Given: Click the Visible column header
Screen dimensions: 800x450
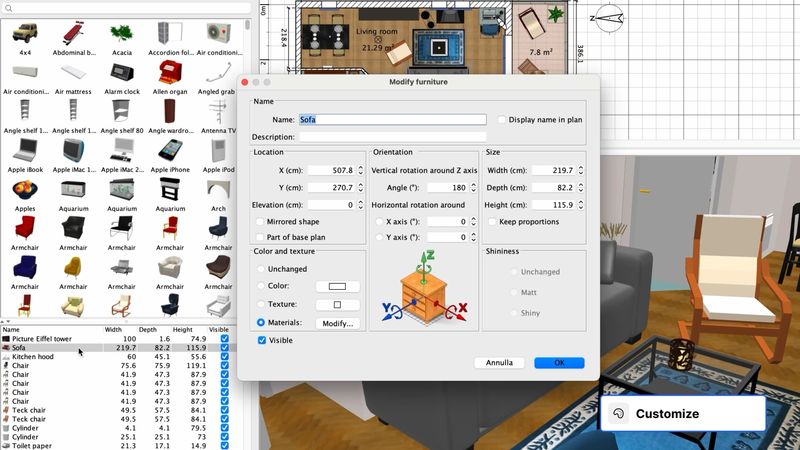Looking at the screenshot, I should [221, 330].
